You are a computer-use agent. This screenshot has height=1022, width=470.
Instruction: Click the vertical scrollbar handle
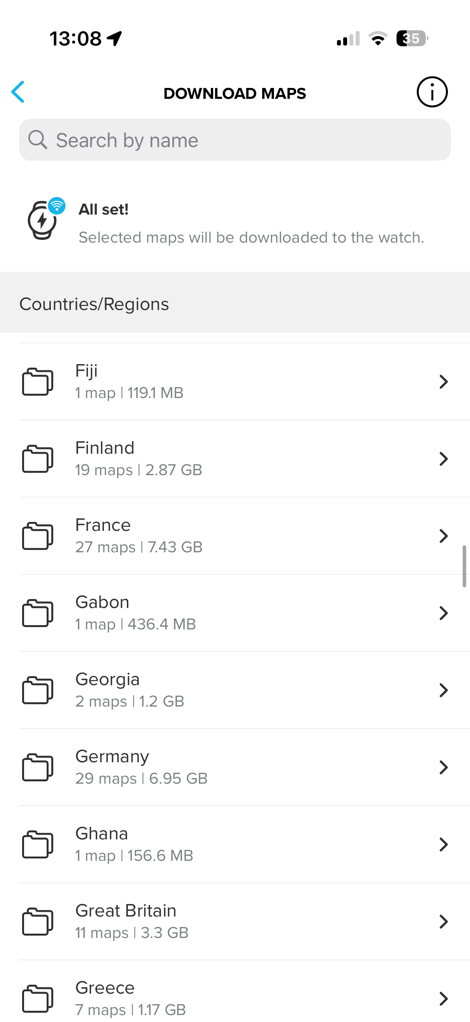pos(464,566)
